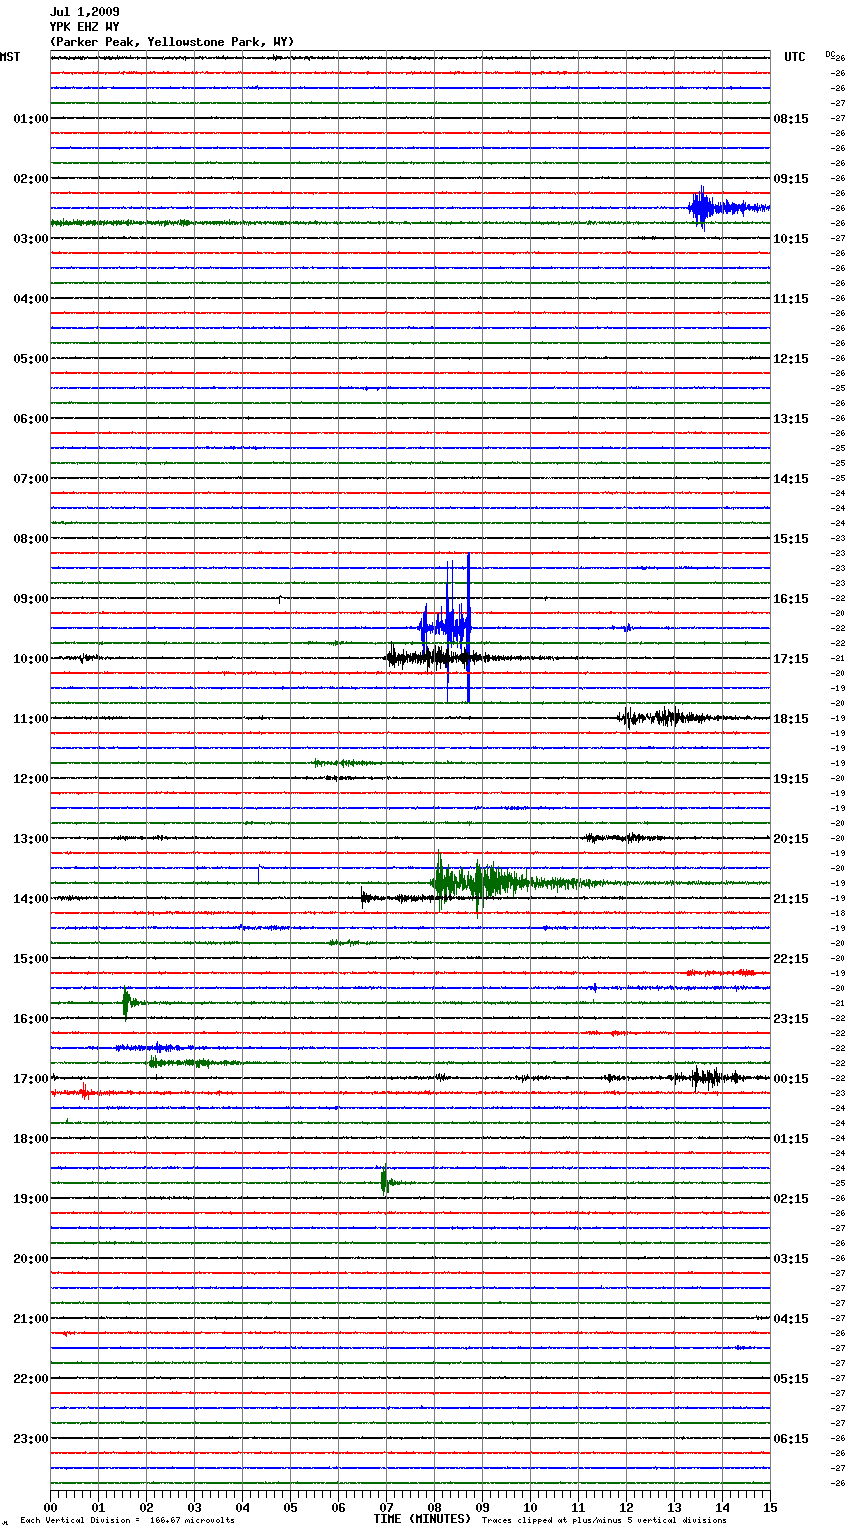The image size is (850, 1534).
Task: Select the 09:00 MST row label
Action: [x=31, y=599]
